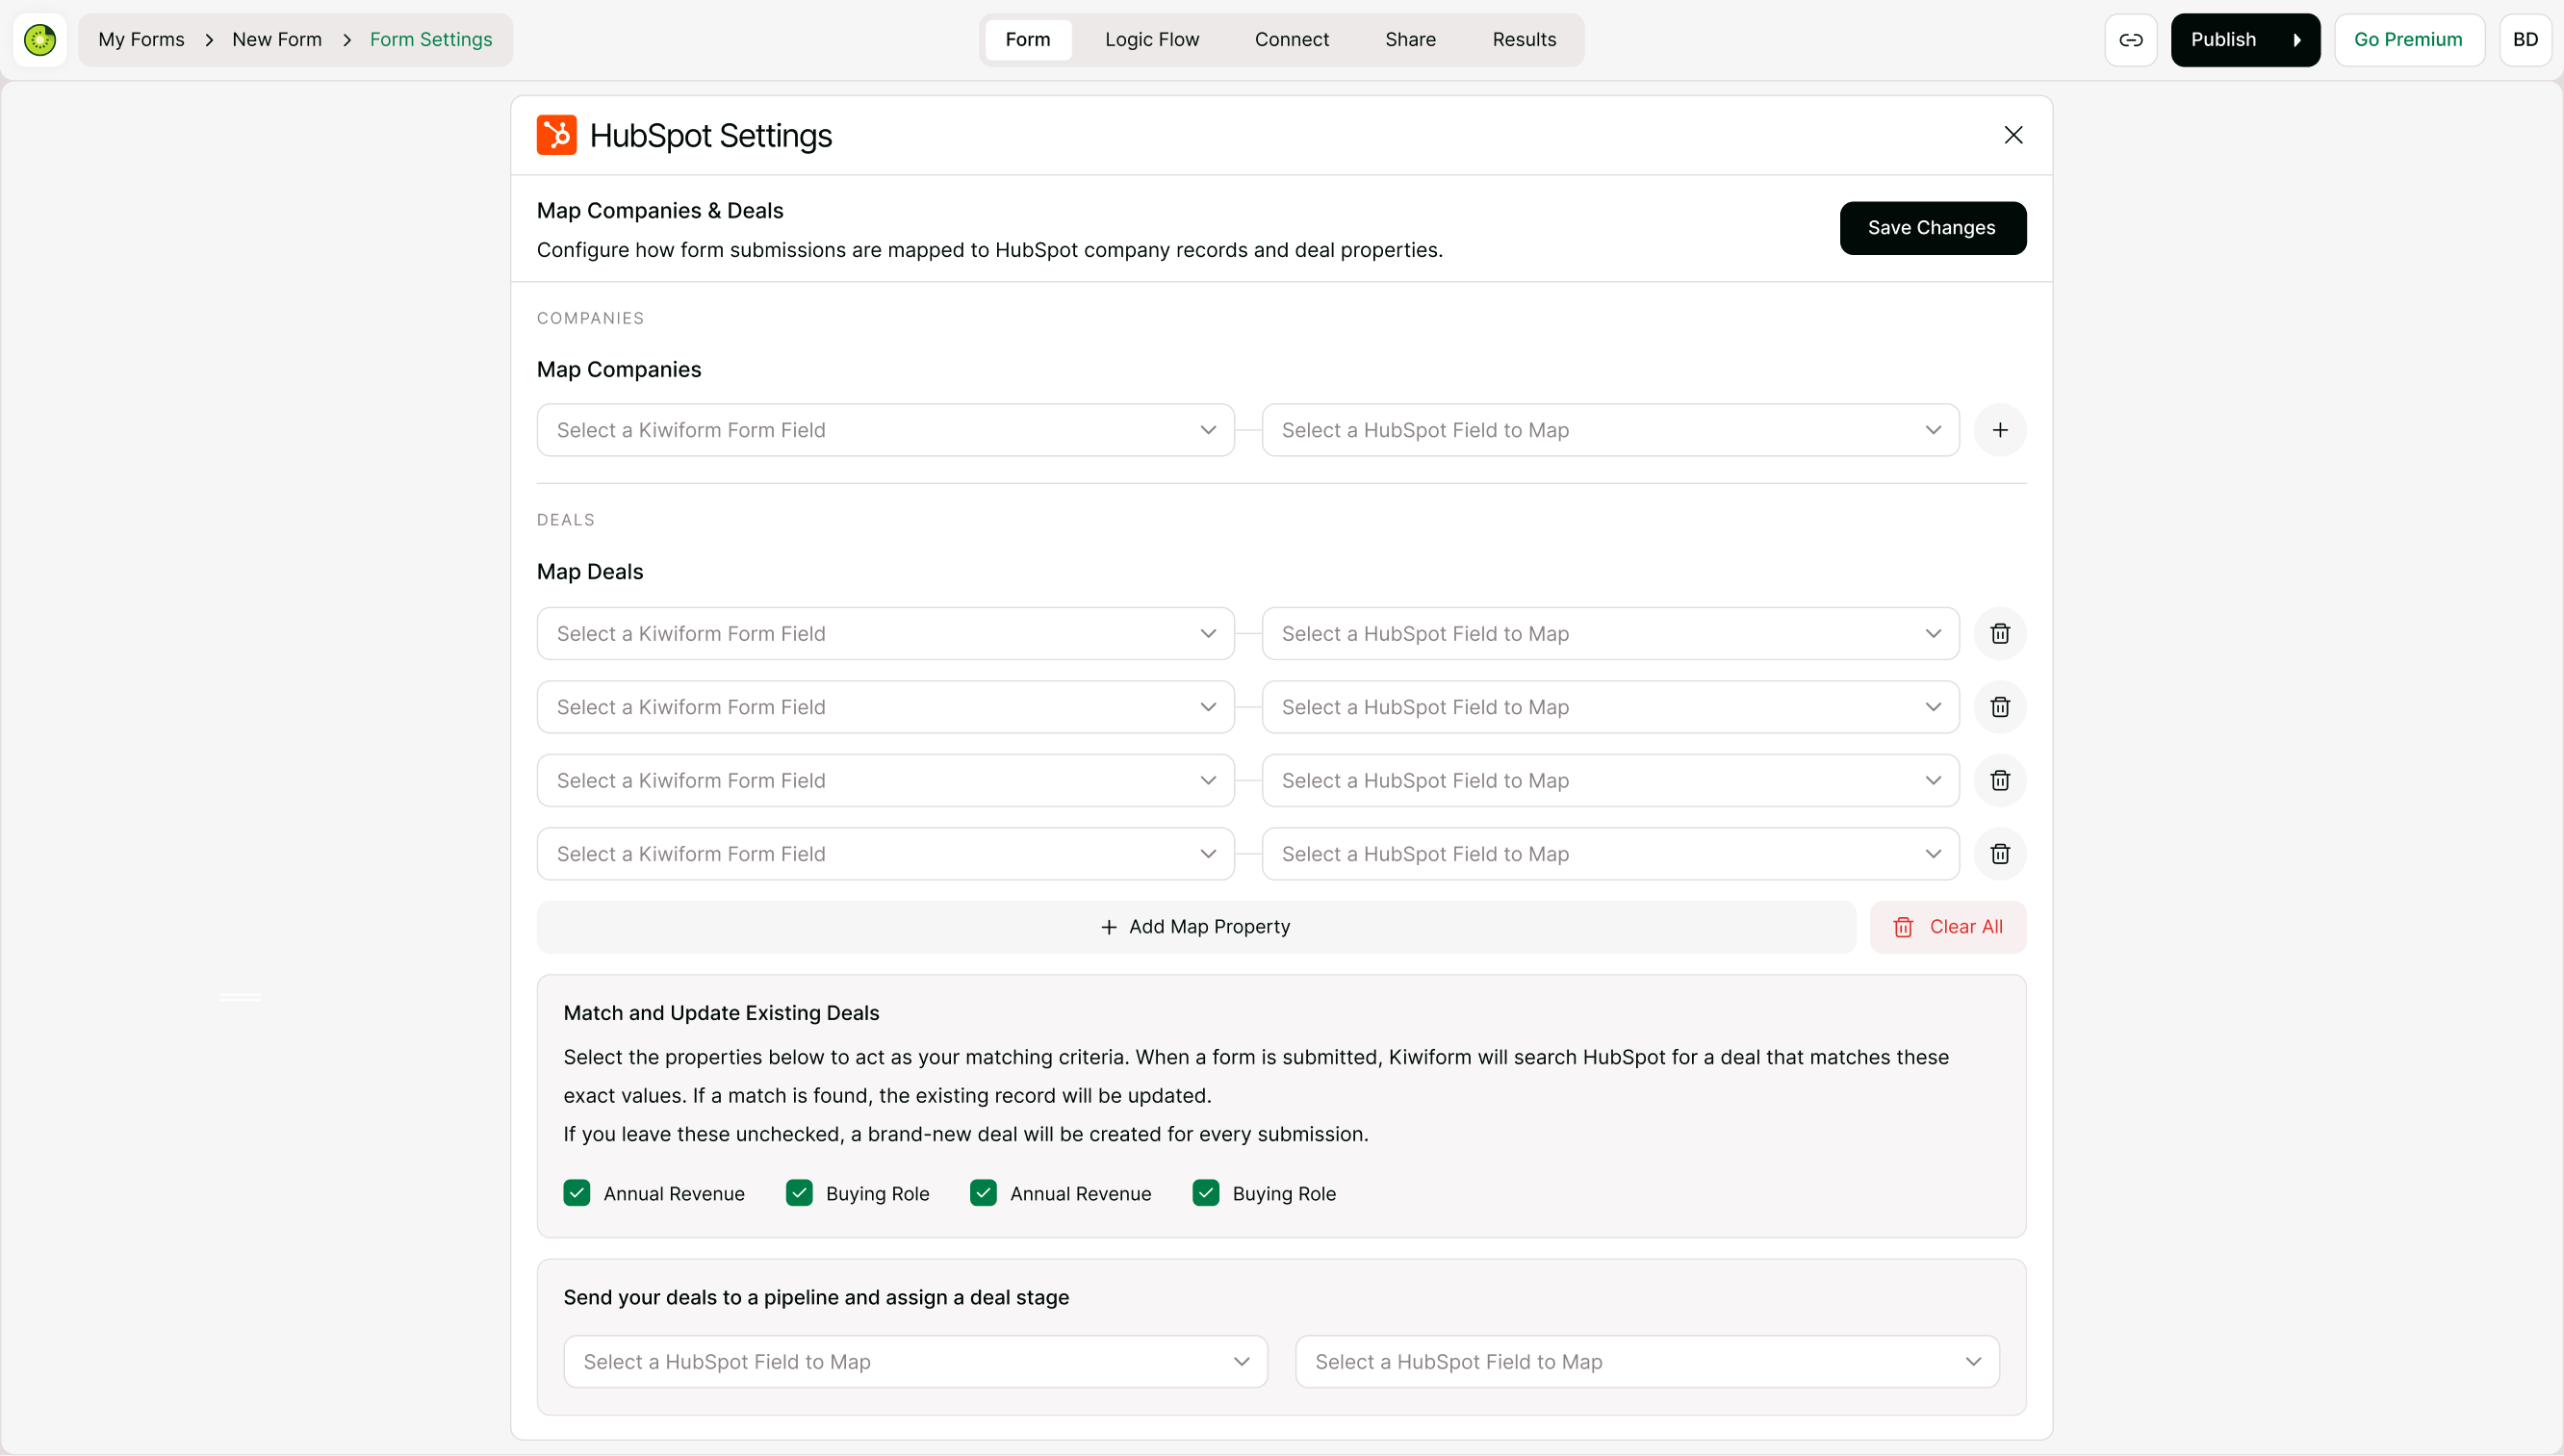Open first deal row HubSpot field dropdown

point(1611,633)
